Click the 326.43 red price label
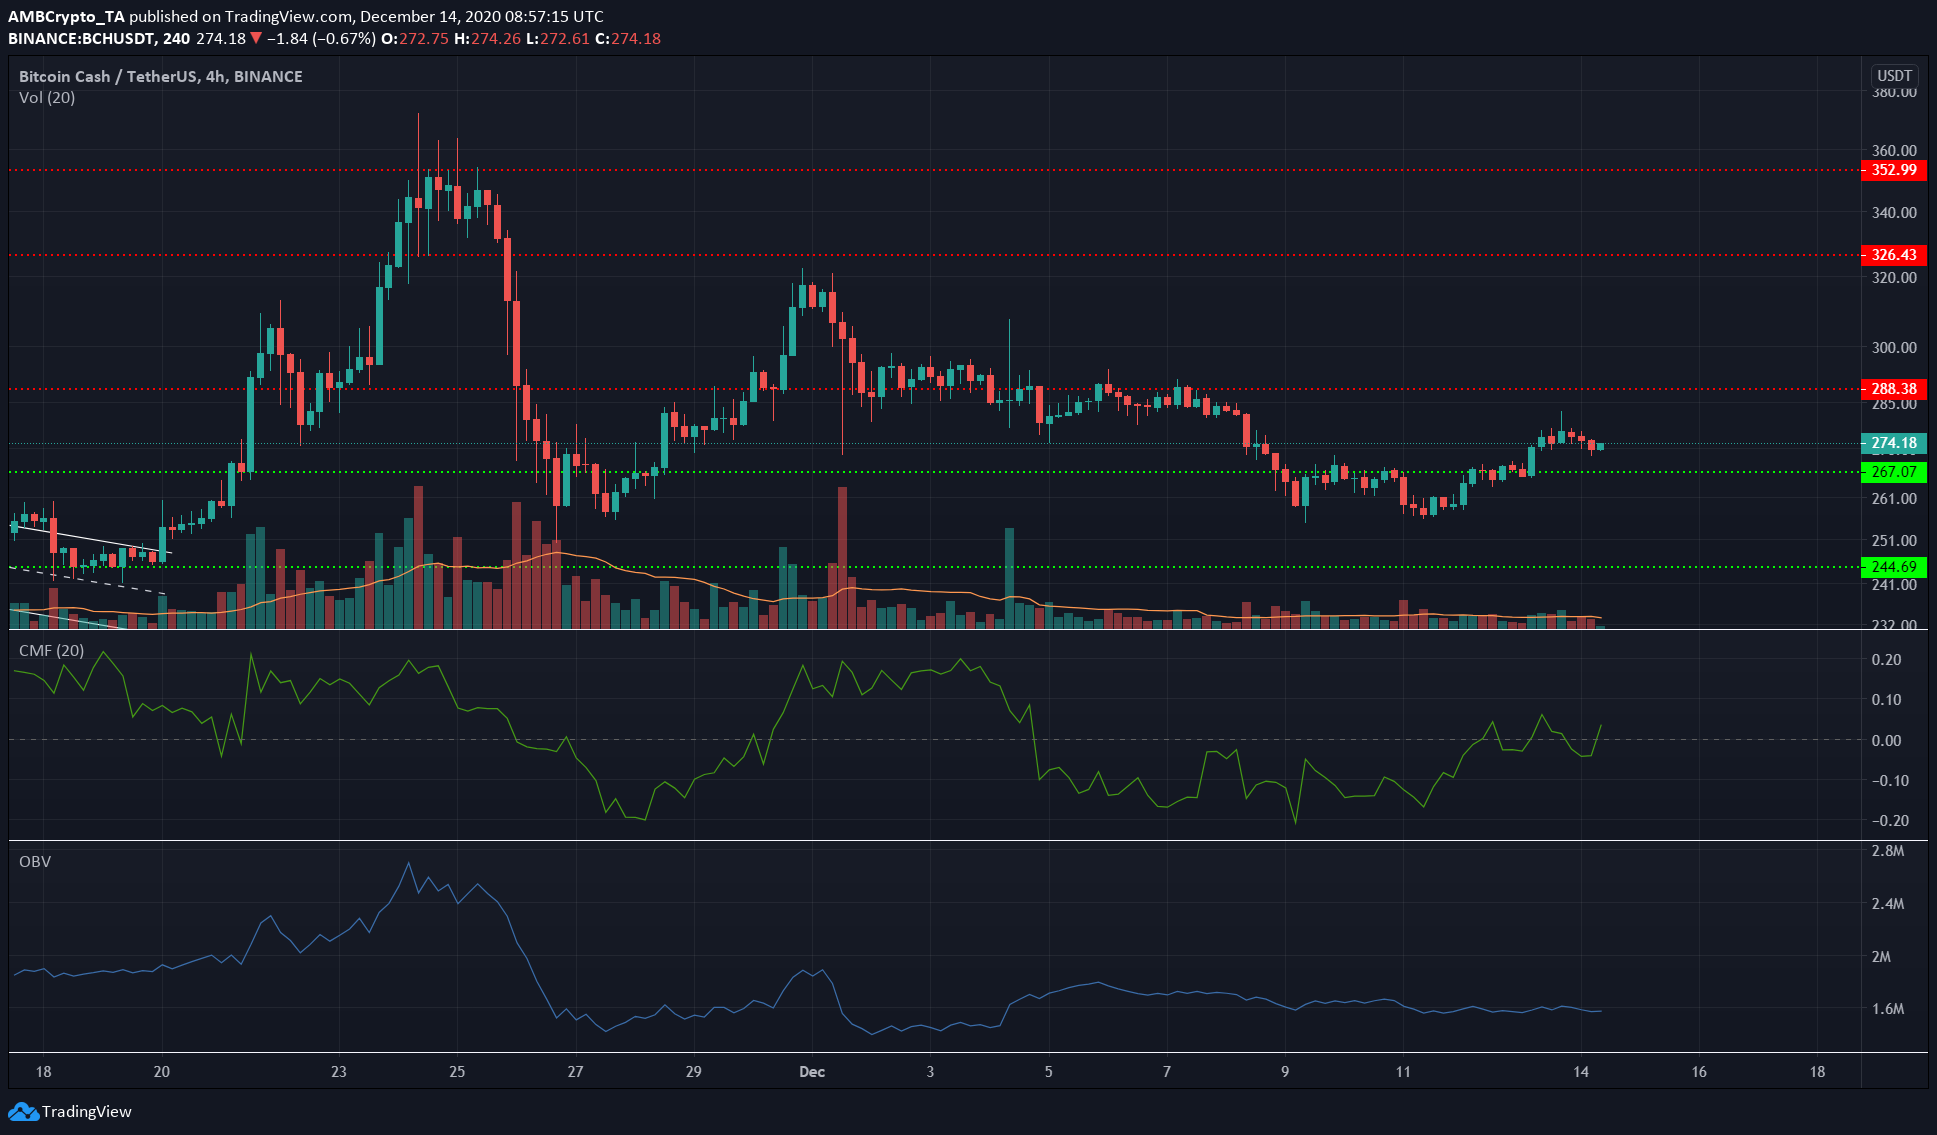1937x1135 pixels. (1894, 255)
